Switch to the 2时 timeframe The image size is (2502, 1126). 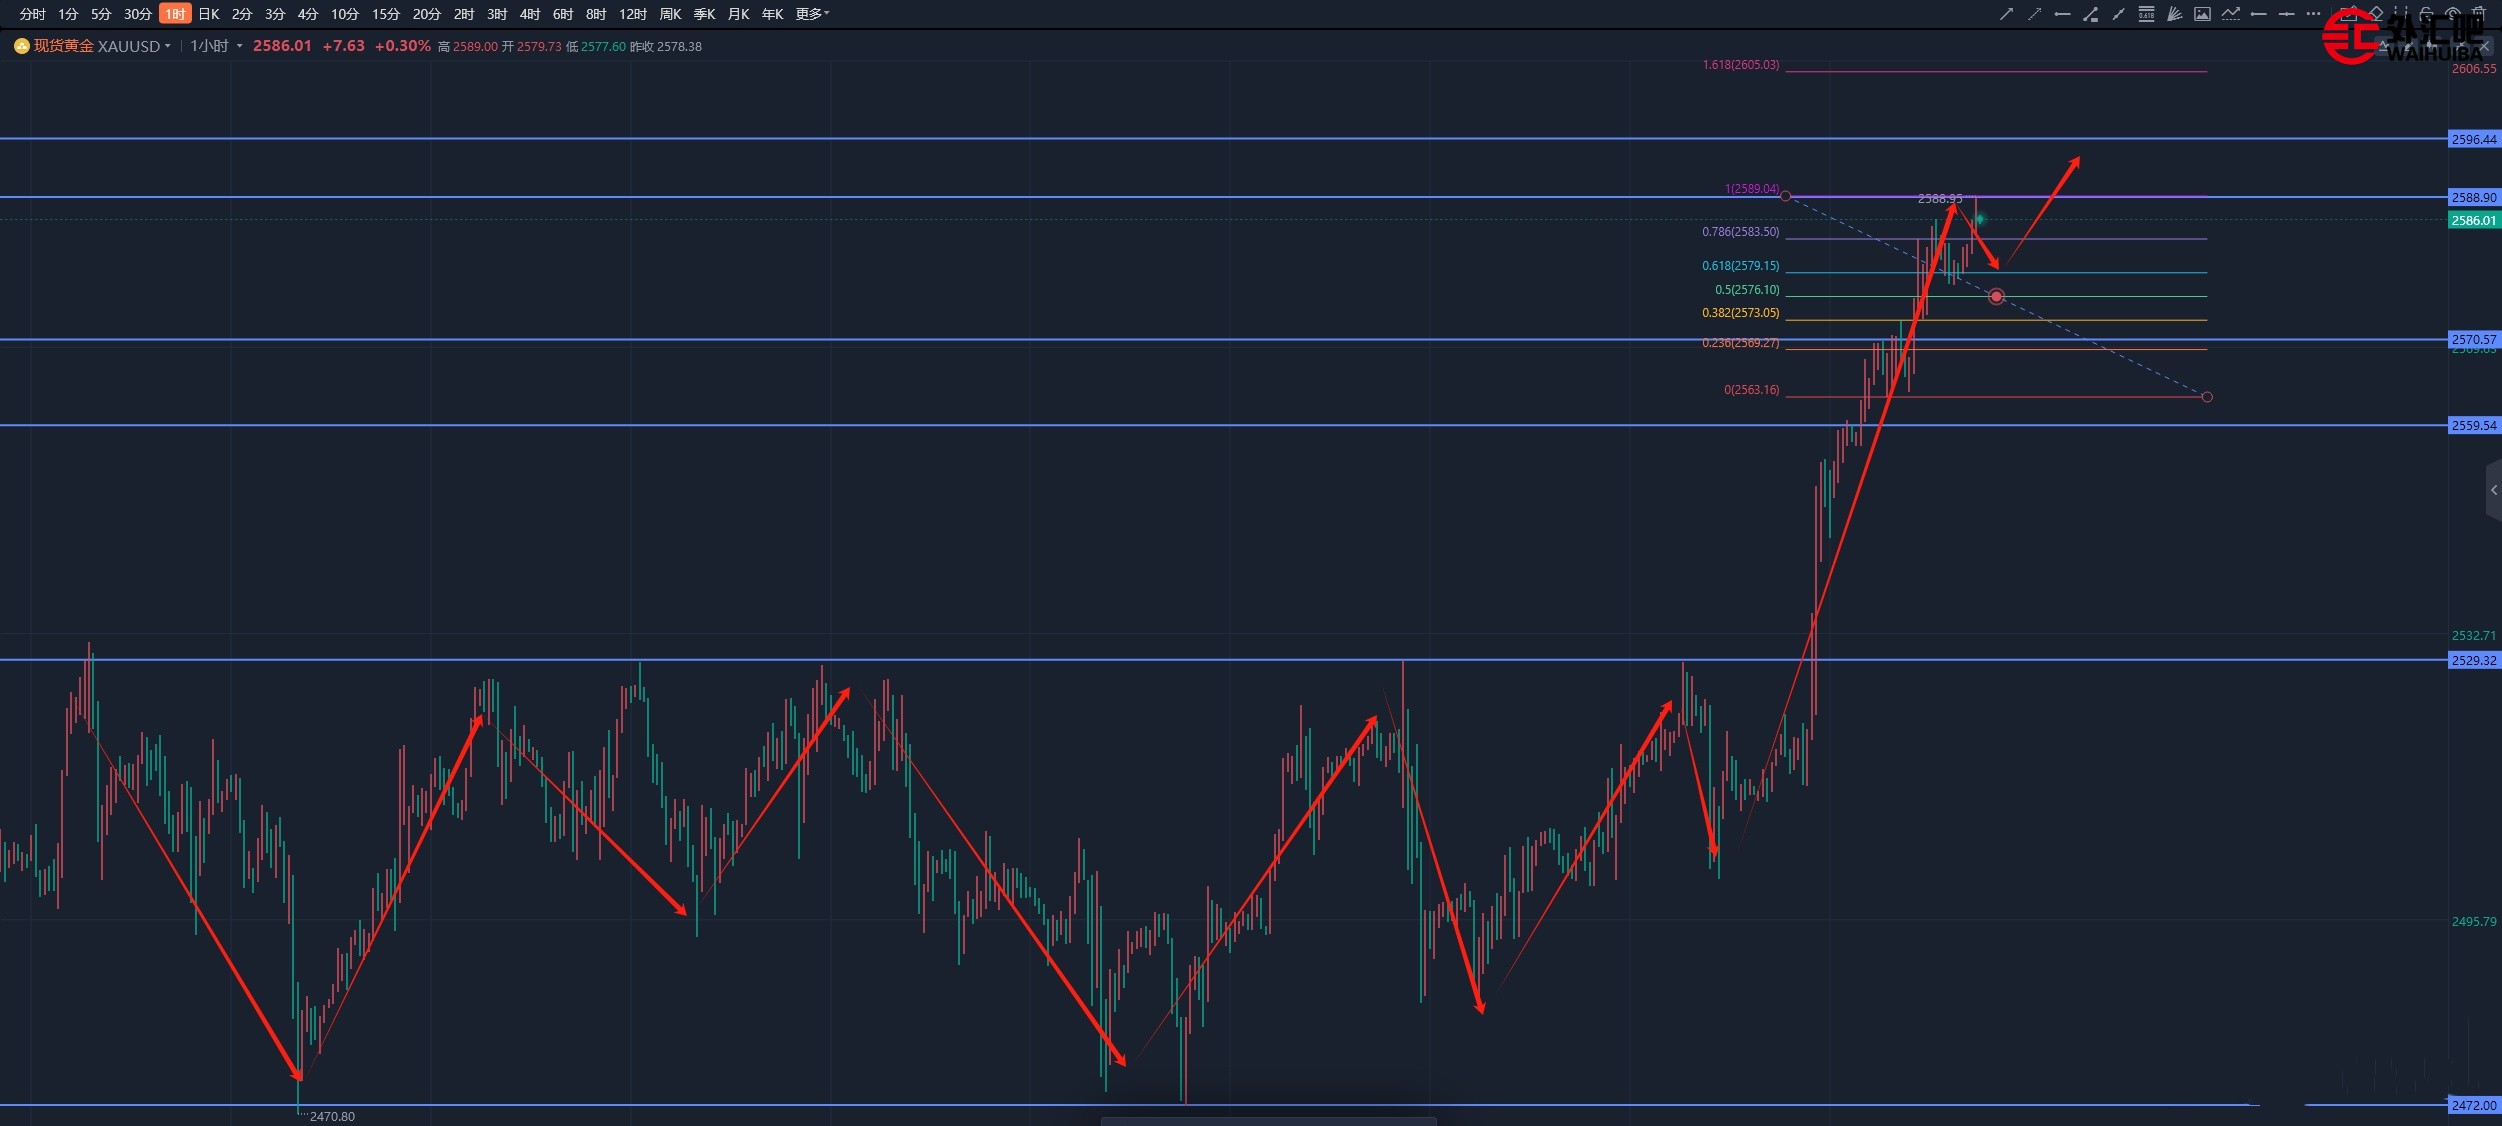tap(464, 14)
